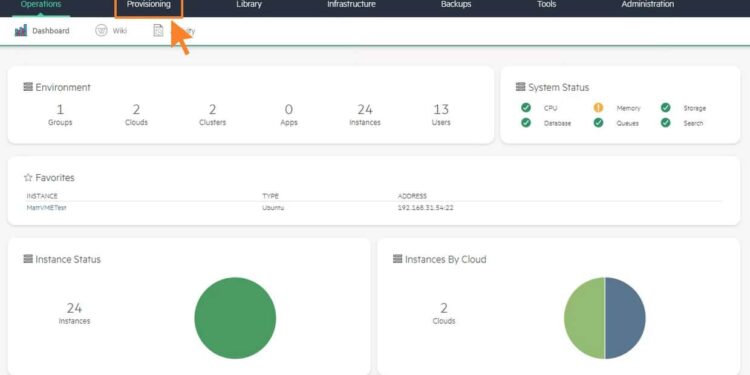Screen dimensions: 750x375
Task: Open the Backups menu
Action: pyautogui.click(x=456, y=4)
